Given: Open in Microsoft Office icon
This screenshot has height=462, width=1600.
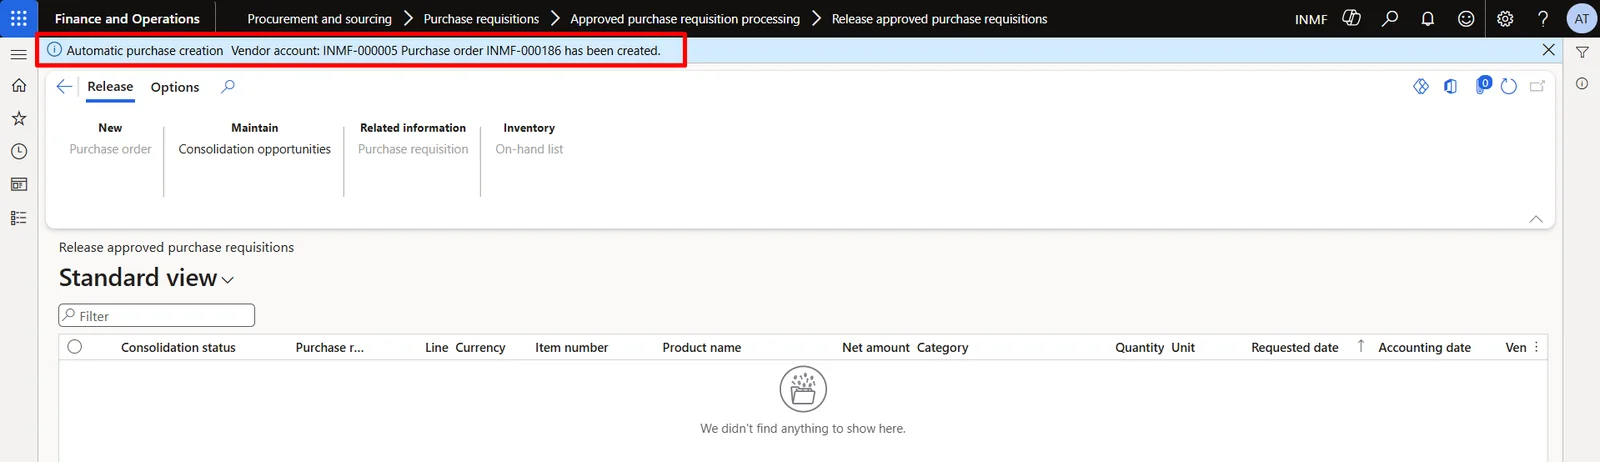Looking at the screenshot, I should point(1450,87).
